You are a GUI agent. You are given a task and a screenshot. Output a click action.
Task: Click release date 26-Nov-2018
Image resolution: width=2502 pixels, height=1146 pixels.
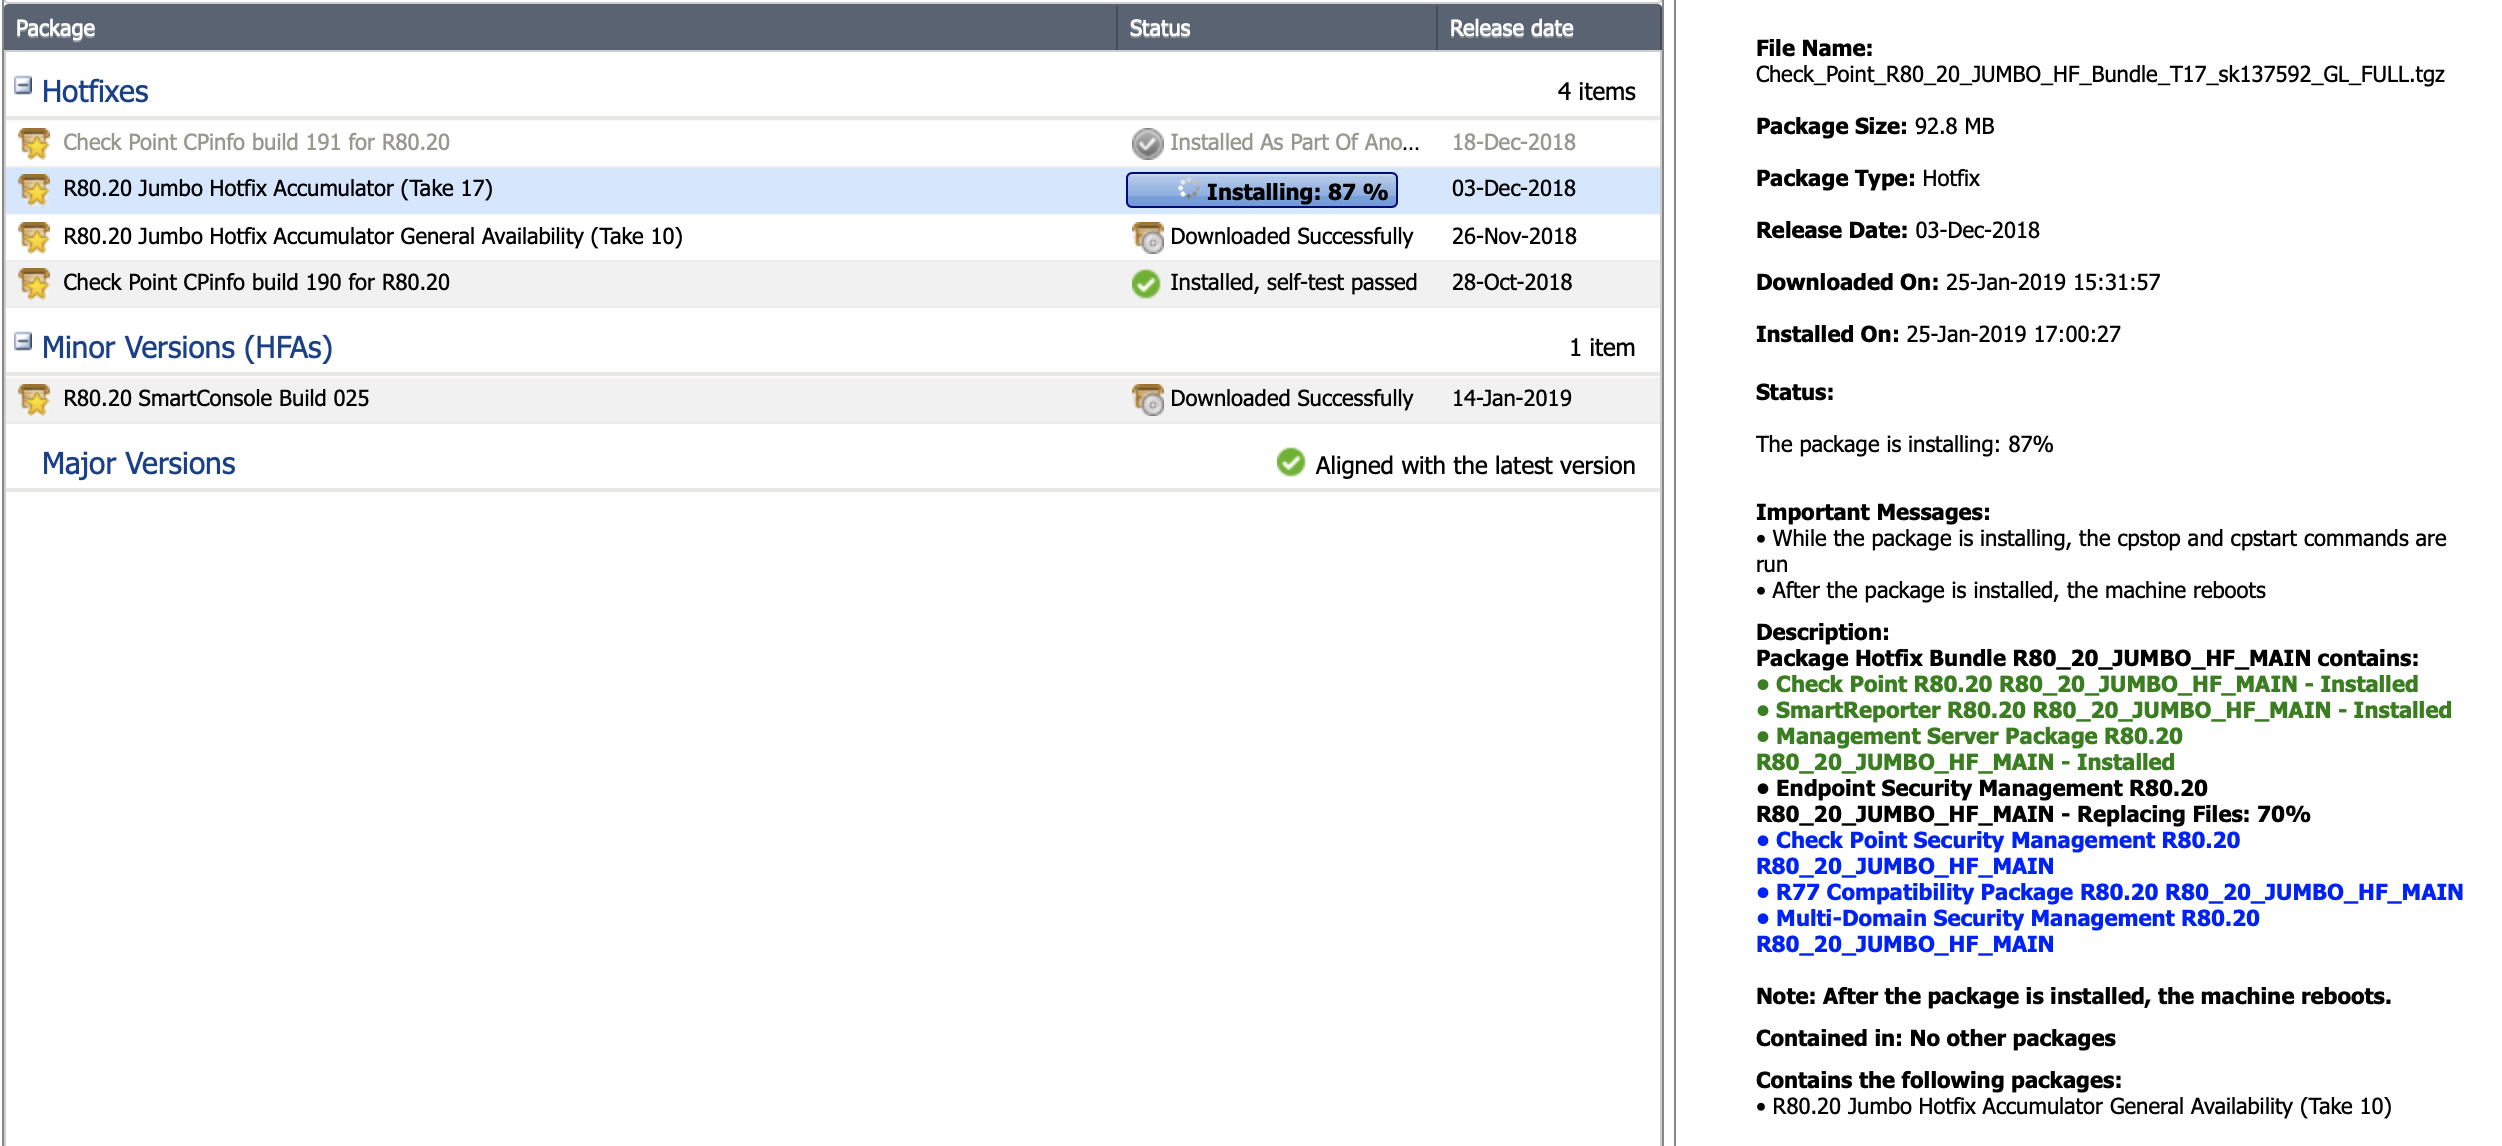point(1514,236)
